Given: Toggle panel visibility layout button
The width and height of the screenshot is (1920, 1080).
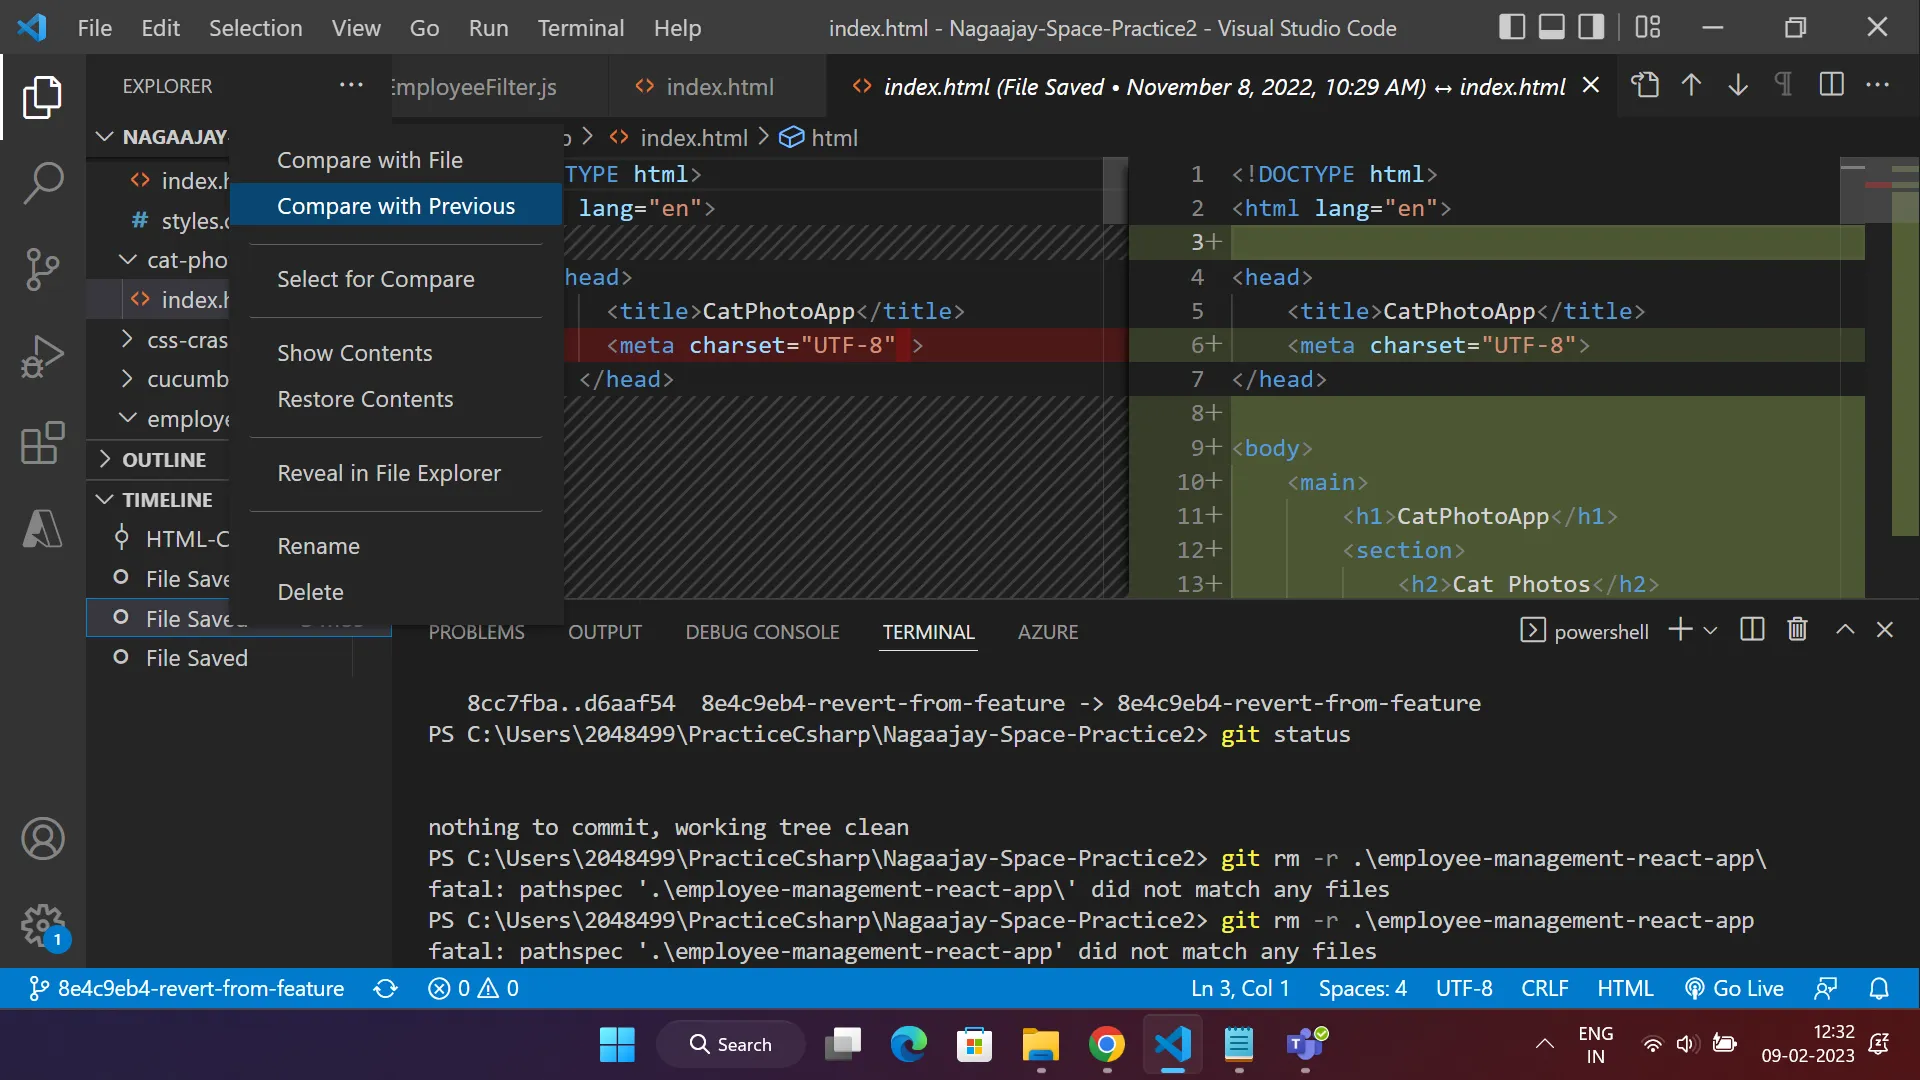Looking at the screenshot, I should pos(1551,27).
